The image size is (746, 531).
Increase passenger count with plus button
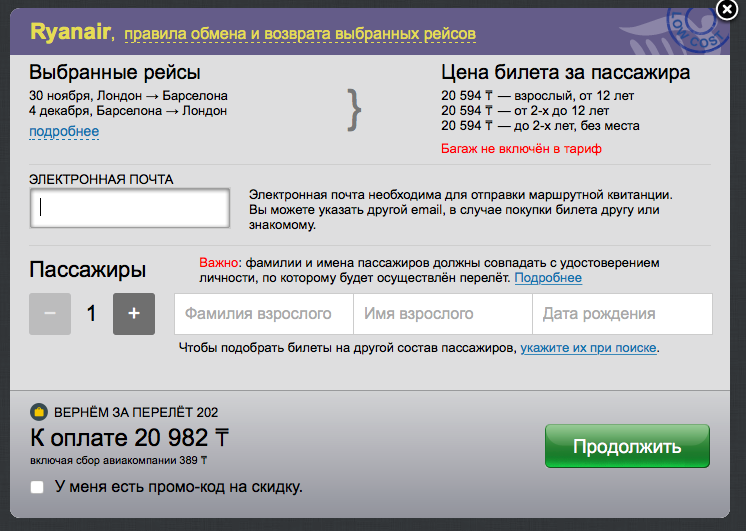coord(134,314)
